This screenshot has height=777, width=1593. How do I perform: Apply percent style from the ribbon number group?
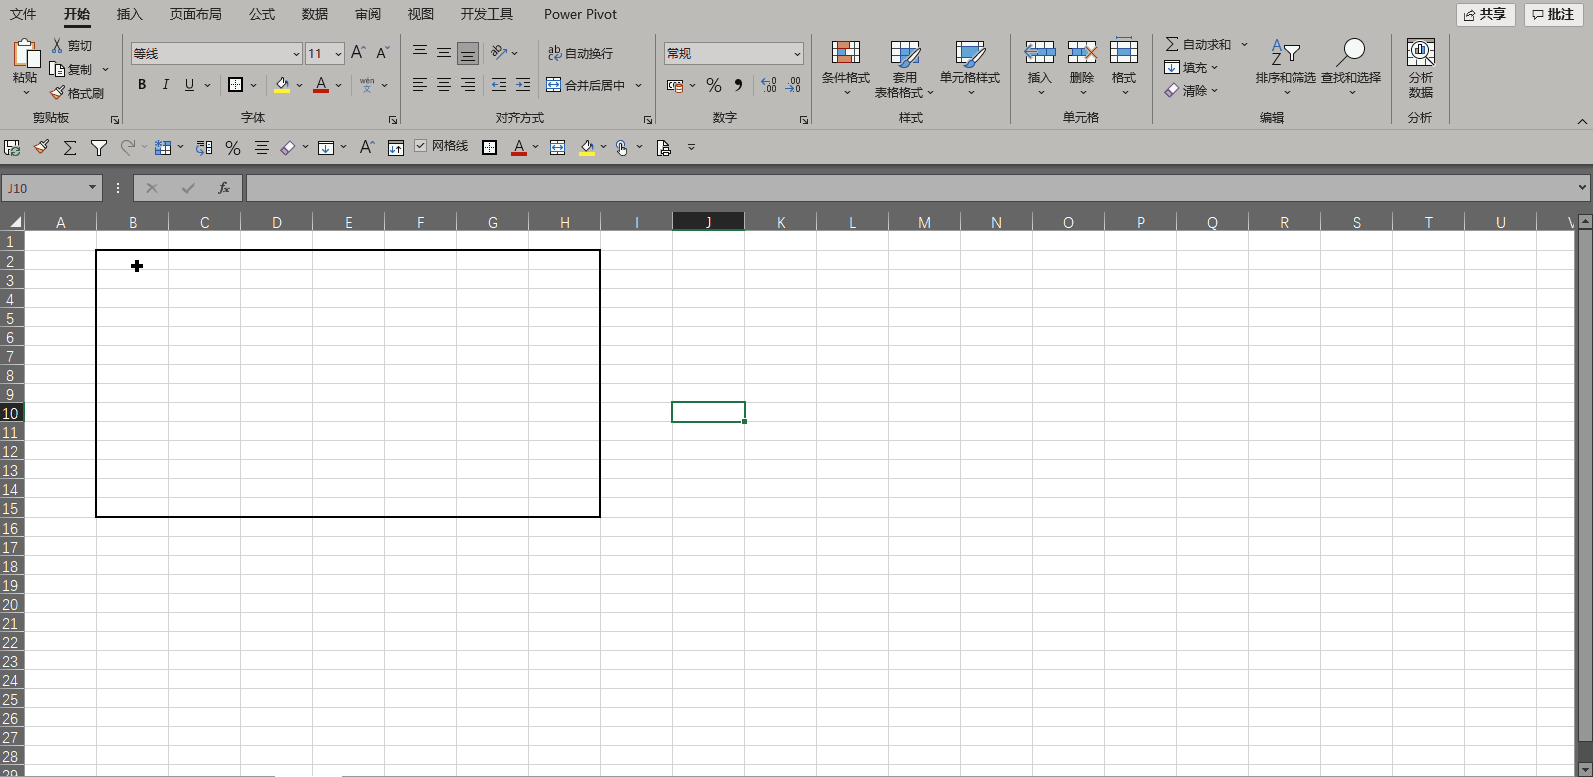click(713, 85)
